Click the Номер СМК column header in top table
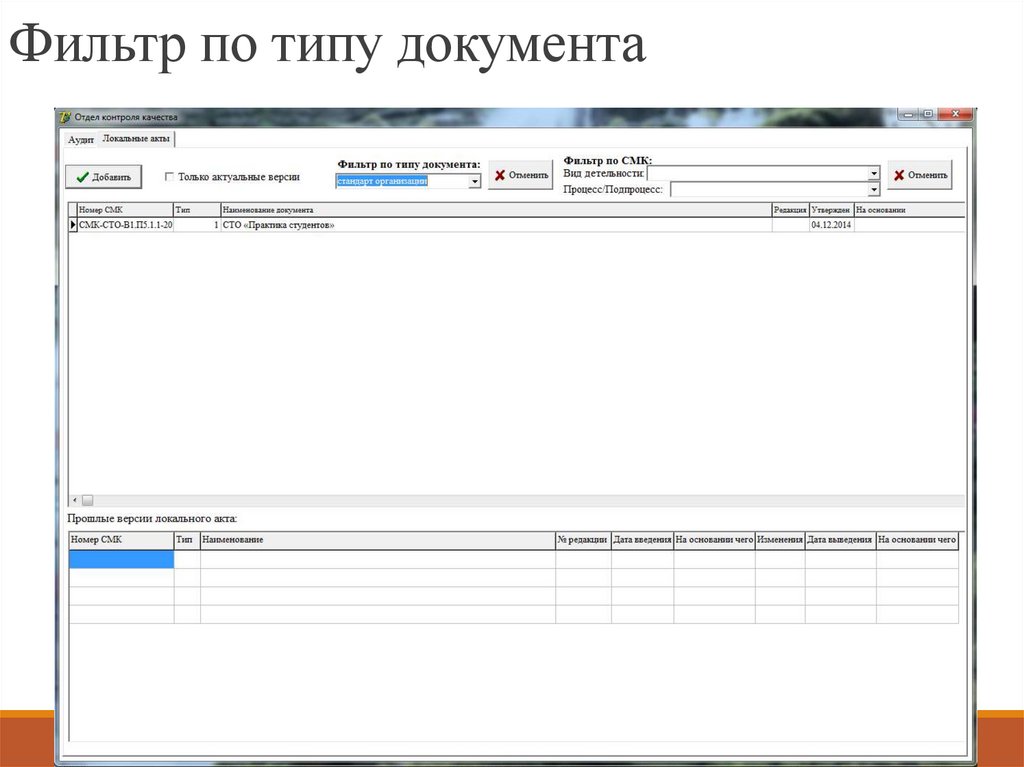Screen dimensions: 1024x767 [125, 210]
